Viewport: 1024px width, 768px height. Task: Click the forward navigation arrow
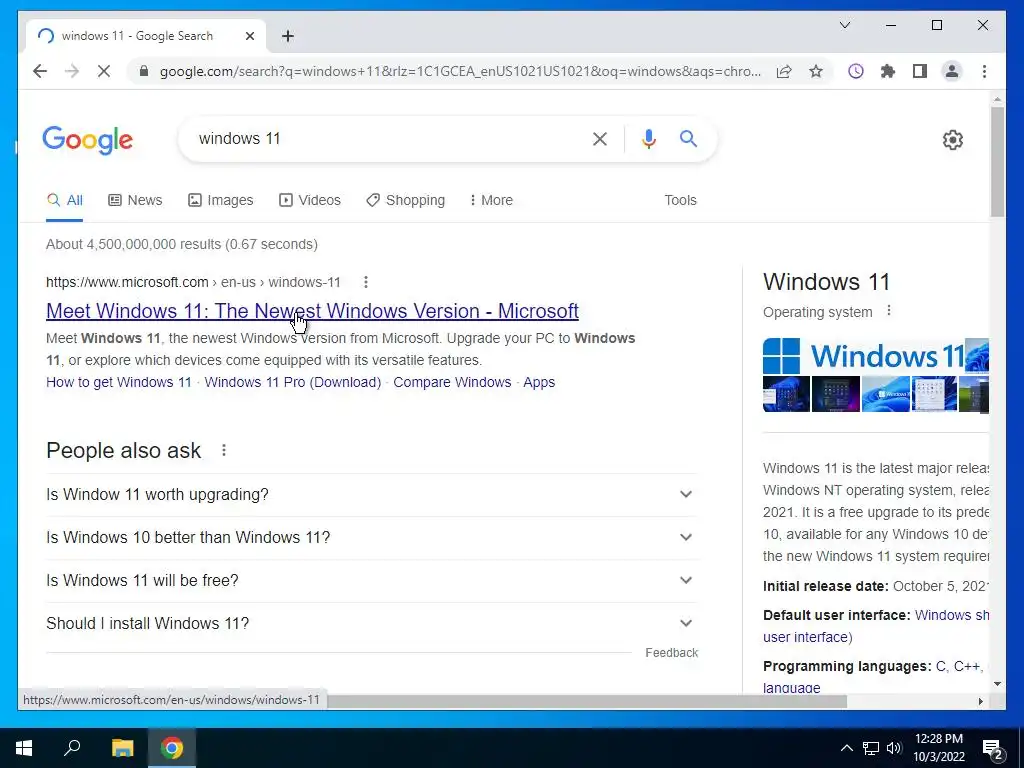tap(72, 71)
